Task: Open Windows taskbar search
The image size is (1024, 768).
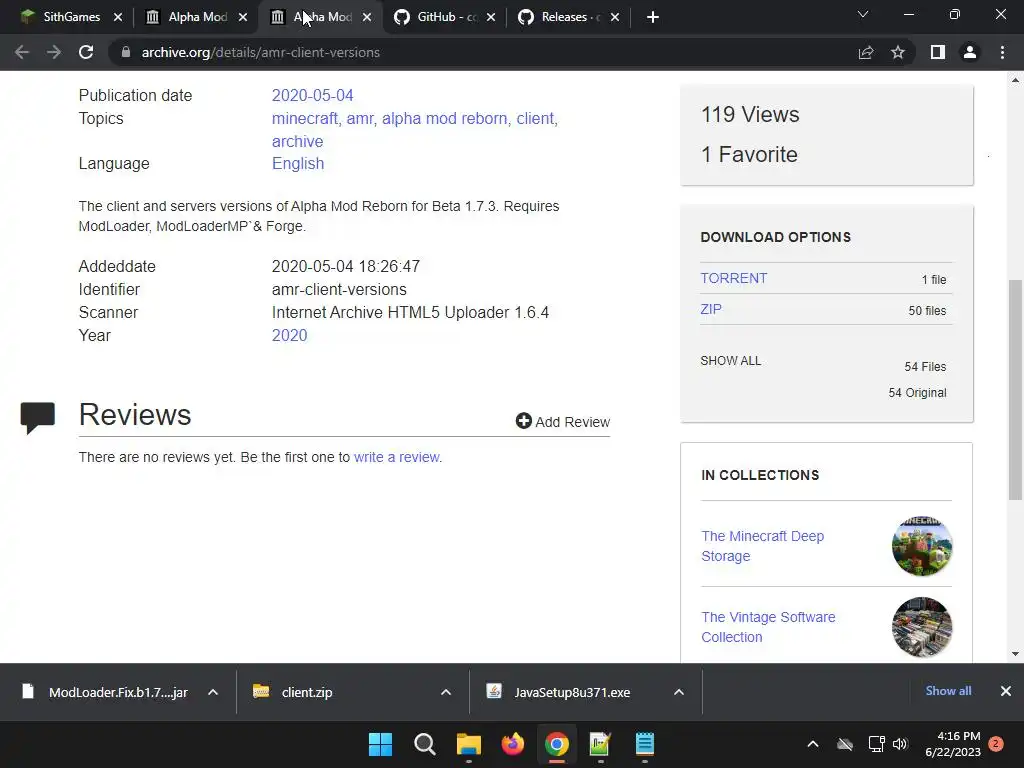Action: tap(424, 744)
